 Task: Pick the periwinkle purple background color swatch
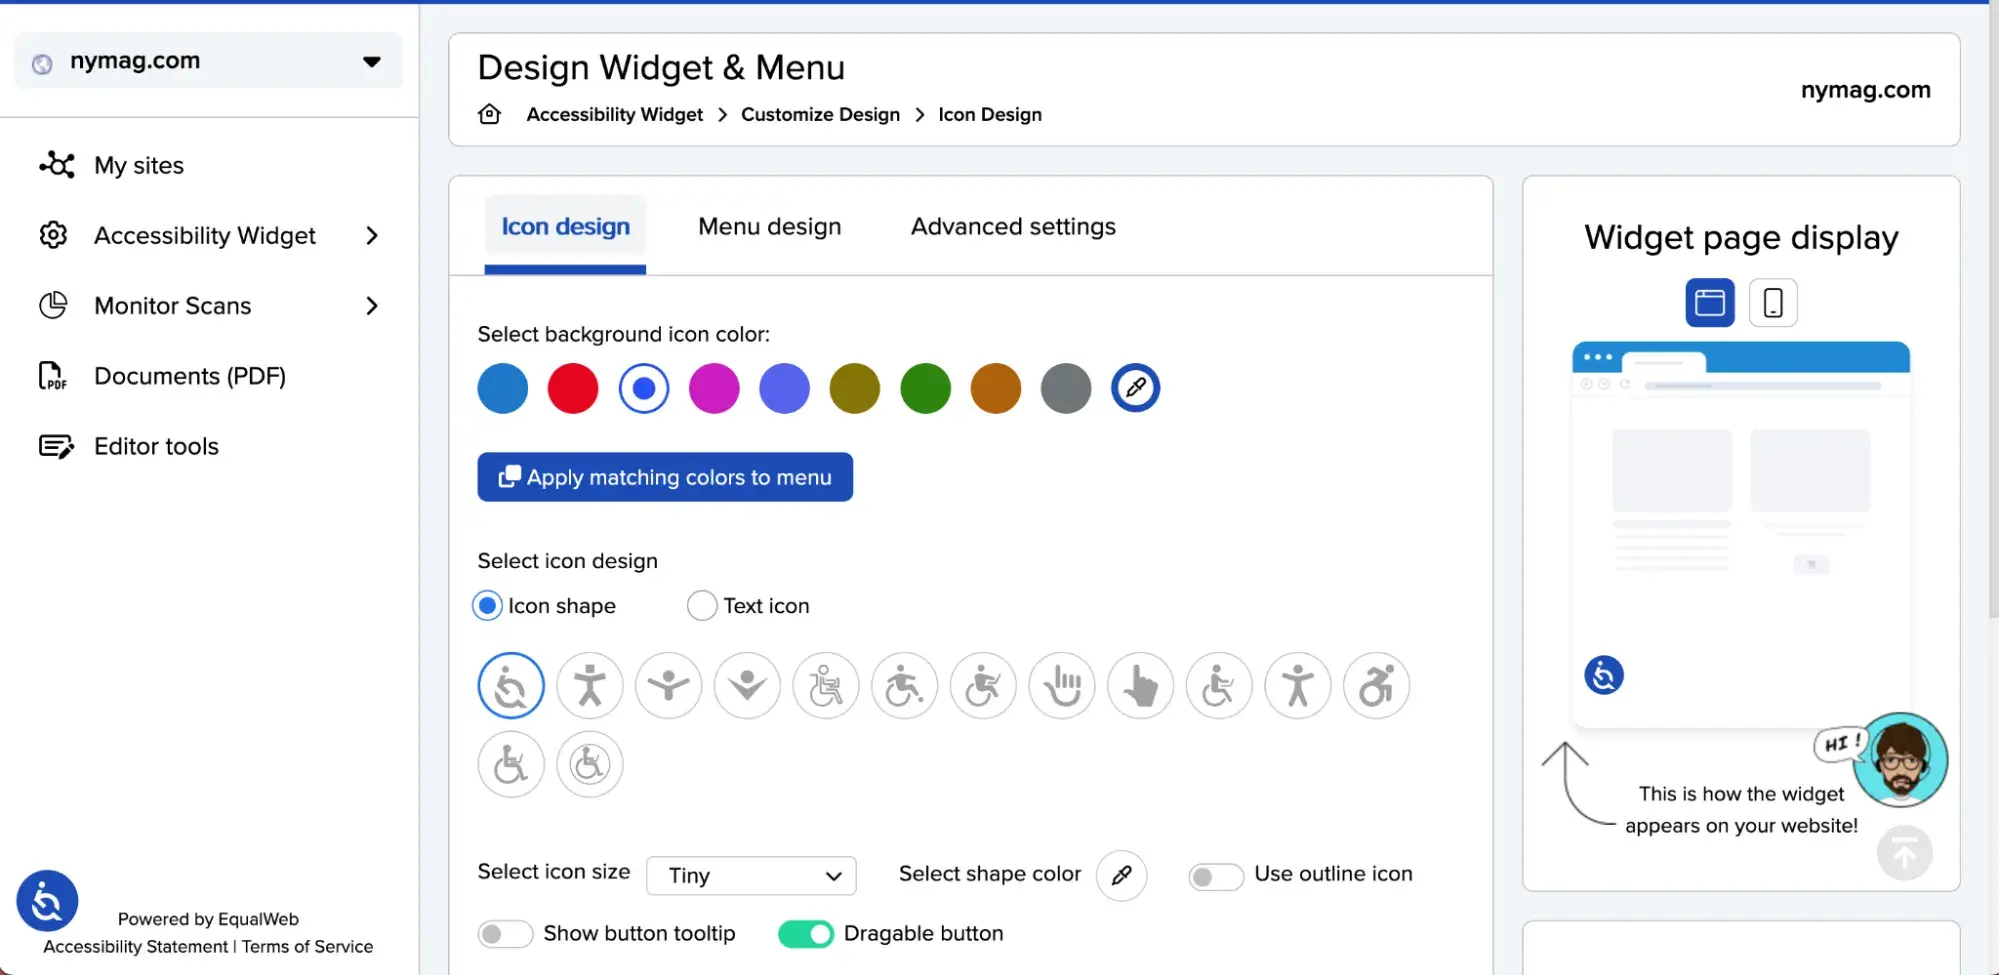coord(784,388)
